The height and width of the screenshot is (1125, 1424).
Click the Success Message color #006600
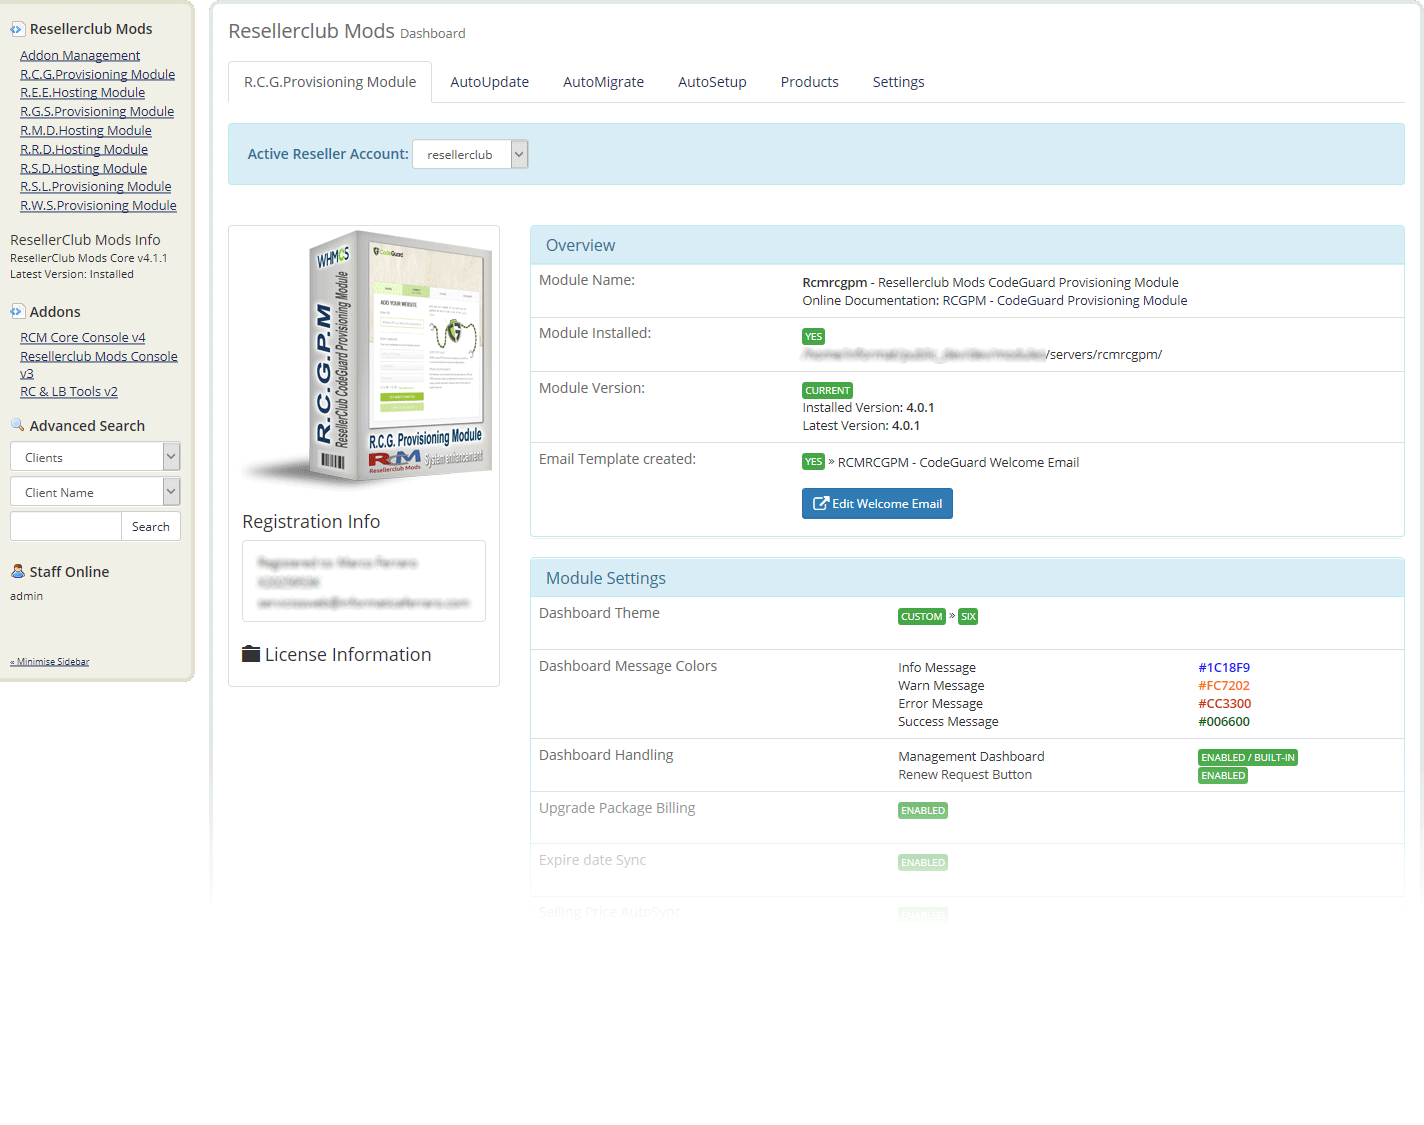point(1224,721)
